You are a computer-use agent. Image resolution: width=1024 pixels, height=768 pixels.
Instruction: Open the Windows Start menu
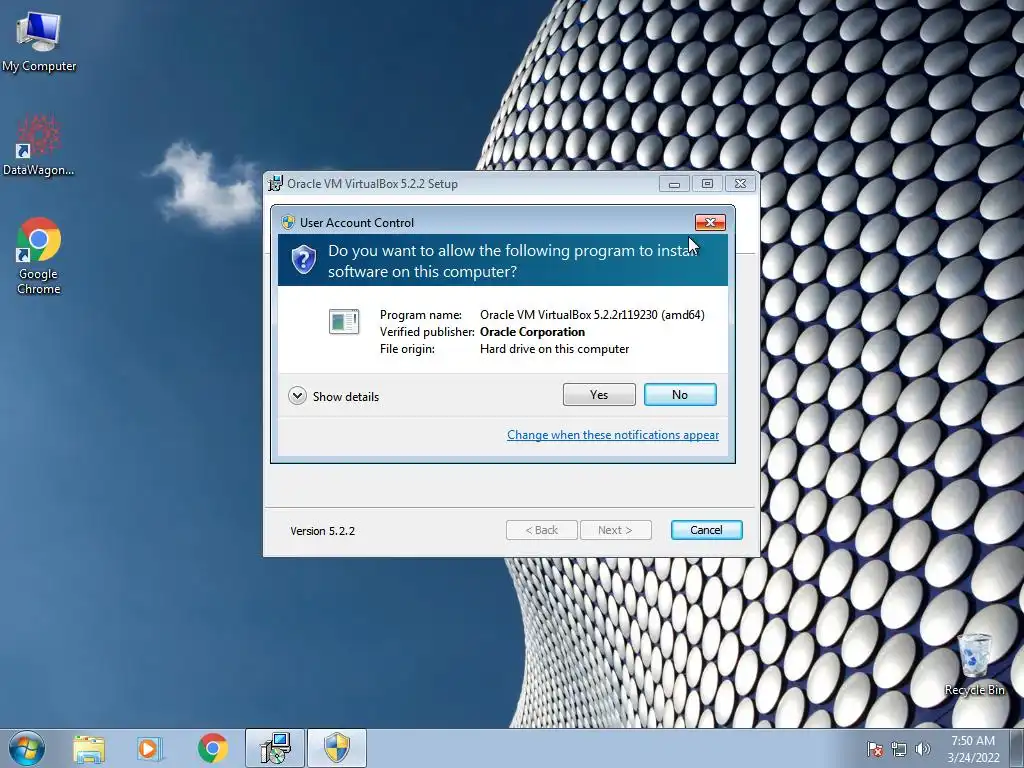coord(27,748)
